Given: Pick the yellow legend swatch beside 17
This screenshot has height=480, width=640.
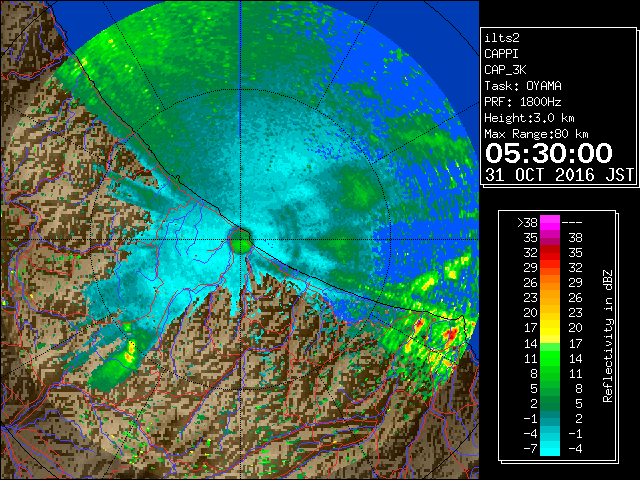Looking at the screenshot, I should [x=550, y=328].
